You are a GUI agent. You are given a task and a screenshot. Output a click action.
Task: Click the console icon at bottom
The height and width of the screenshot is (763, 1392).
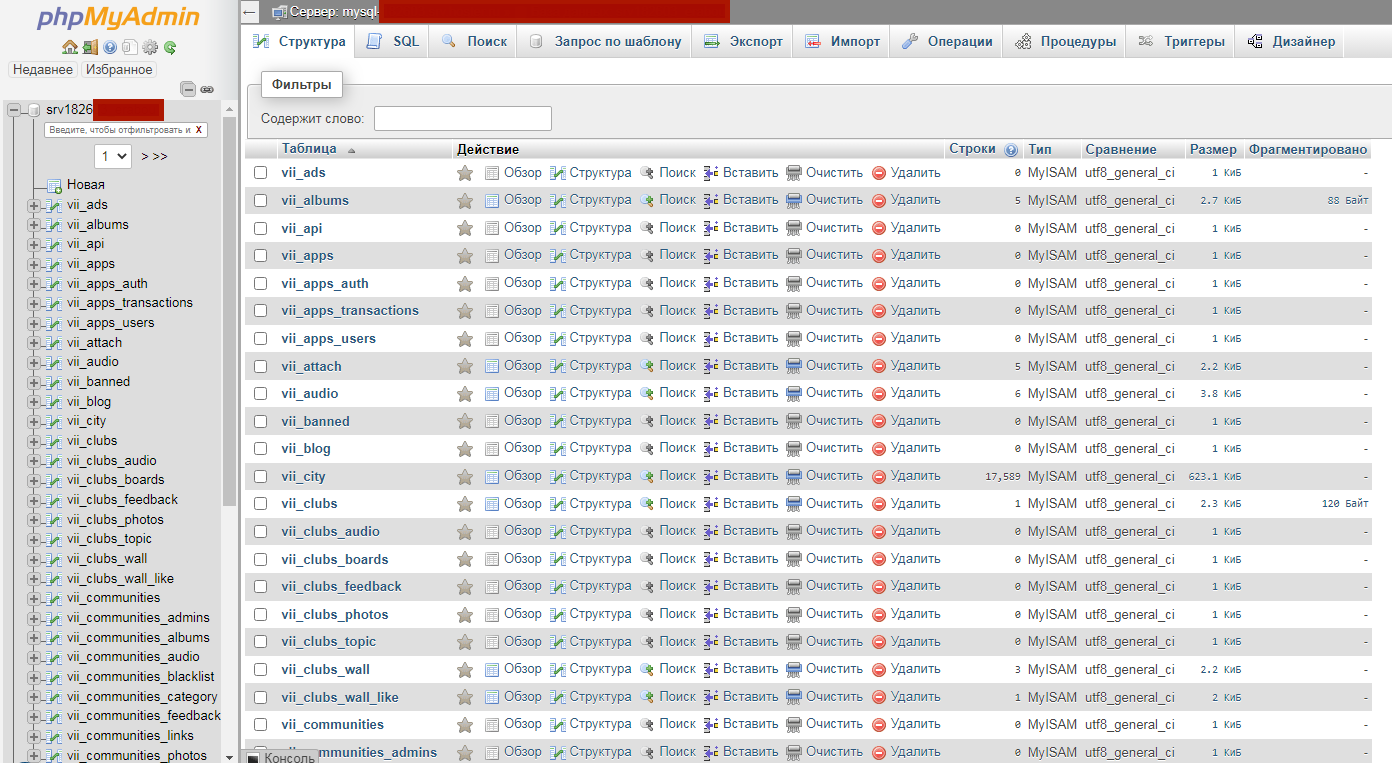253,758
